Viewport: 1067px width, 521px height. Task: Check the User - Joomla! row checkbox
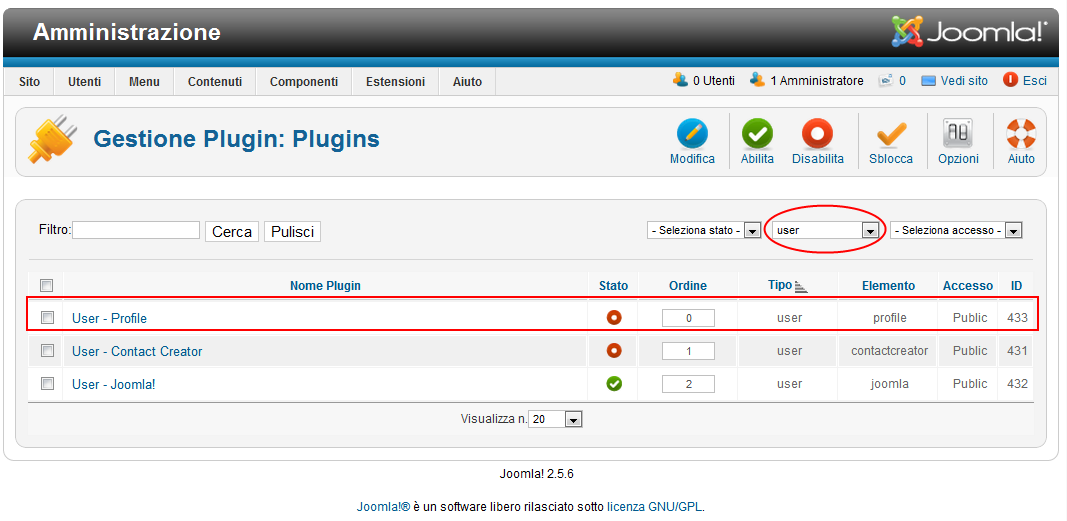coord(47,384)
